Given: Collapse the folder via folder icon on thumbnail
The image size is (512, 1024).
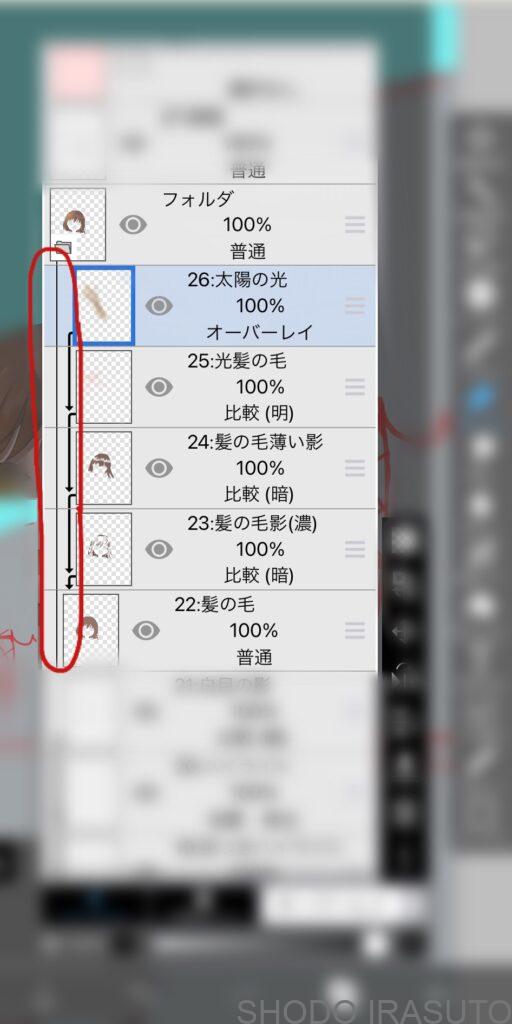Looking at the screenshot, I should click(63, 247).
